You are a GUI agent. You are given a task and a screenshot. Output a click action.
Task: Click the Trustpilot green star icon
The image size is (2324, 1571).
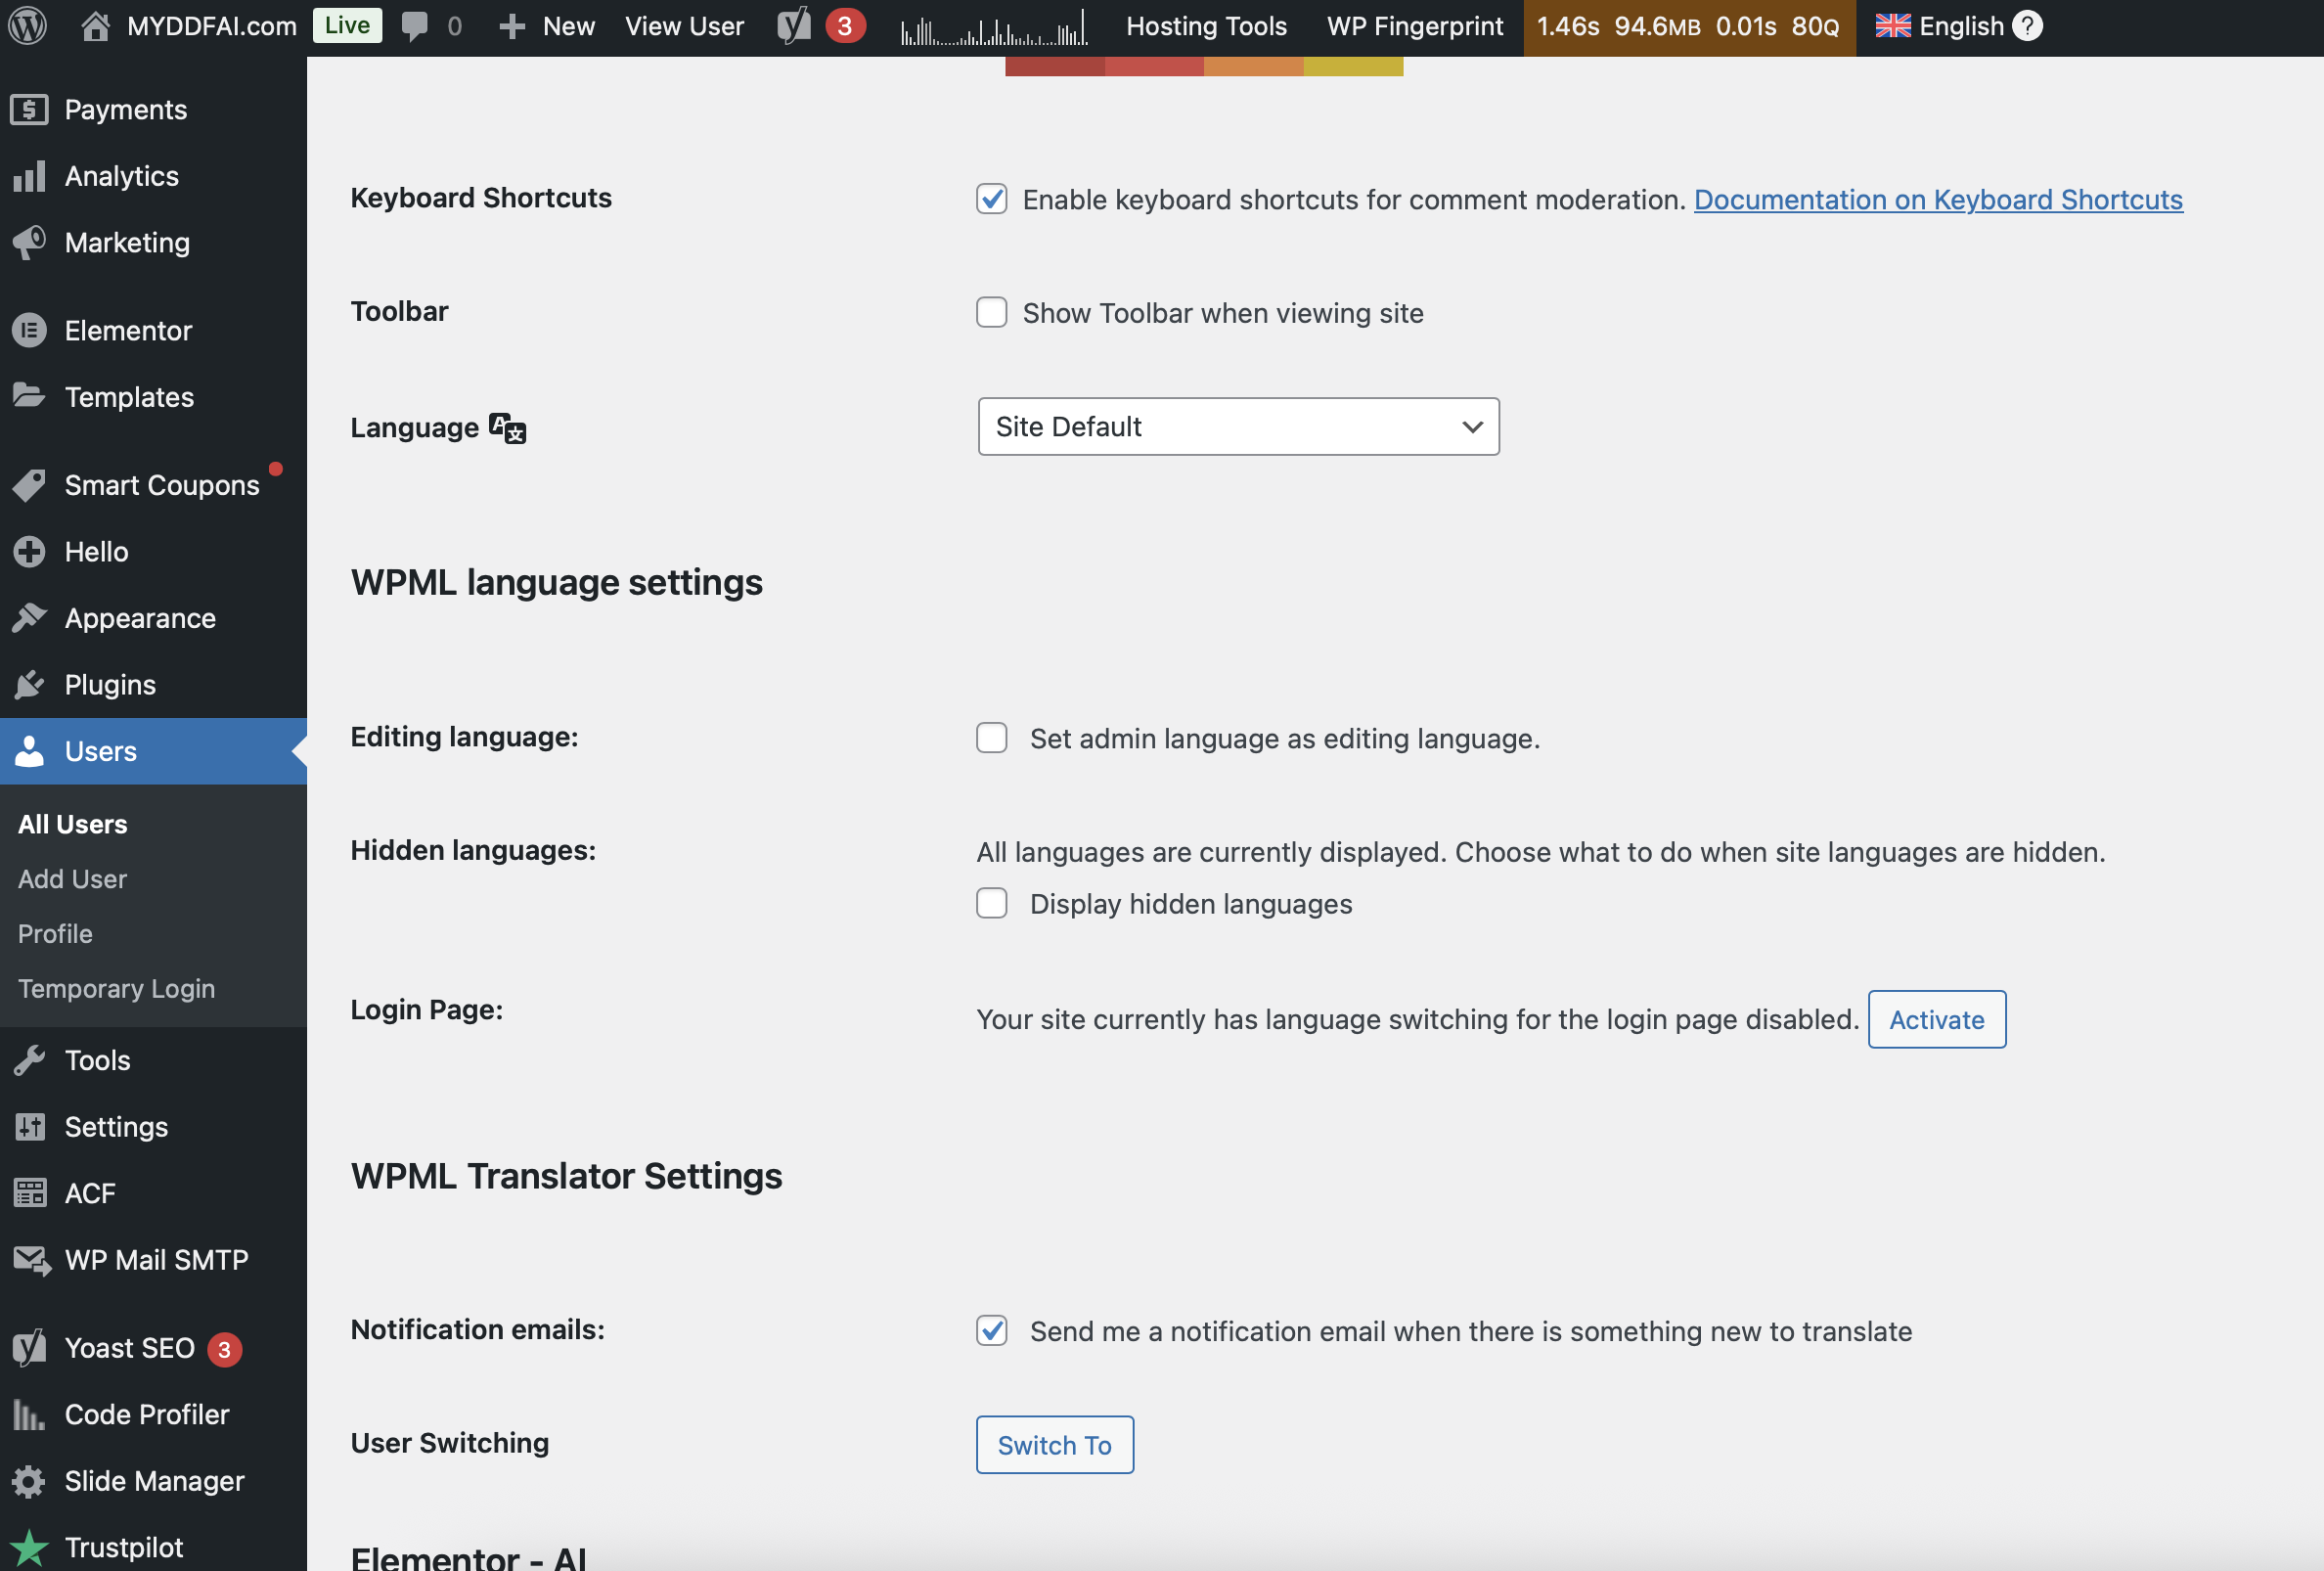(29, 1548)
